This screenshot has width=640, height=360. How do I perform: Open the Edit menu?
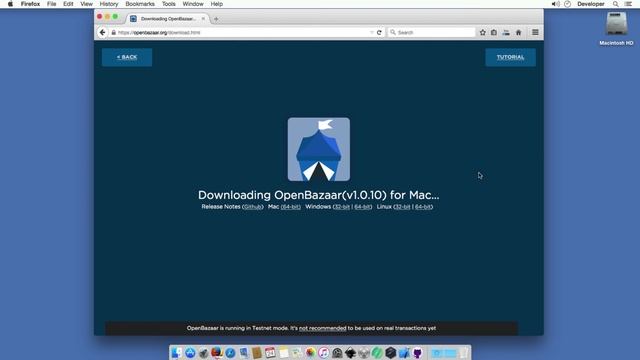[68, 4]
